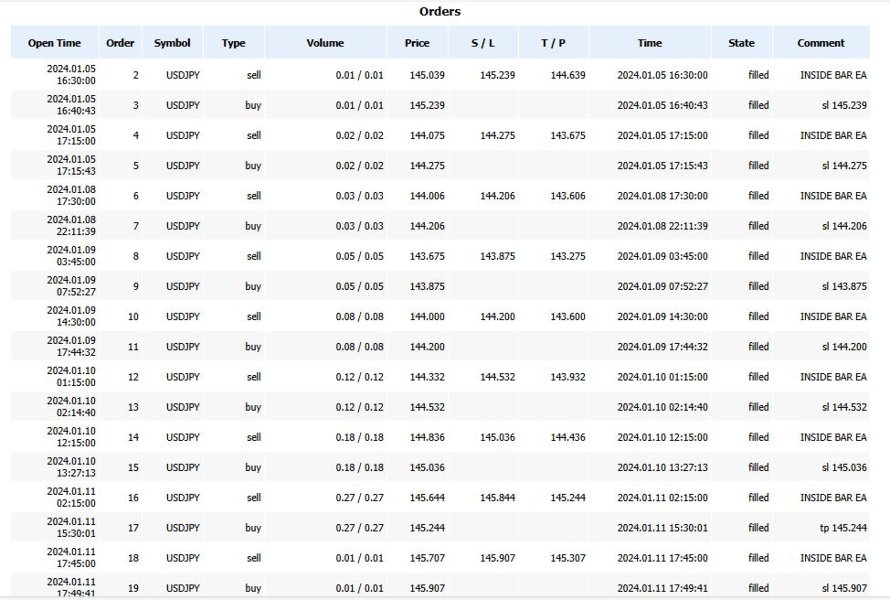Click the Order column header
This screenshot has width=890, height=600.
(120, 43)
